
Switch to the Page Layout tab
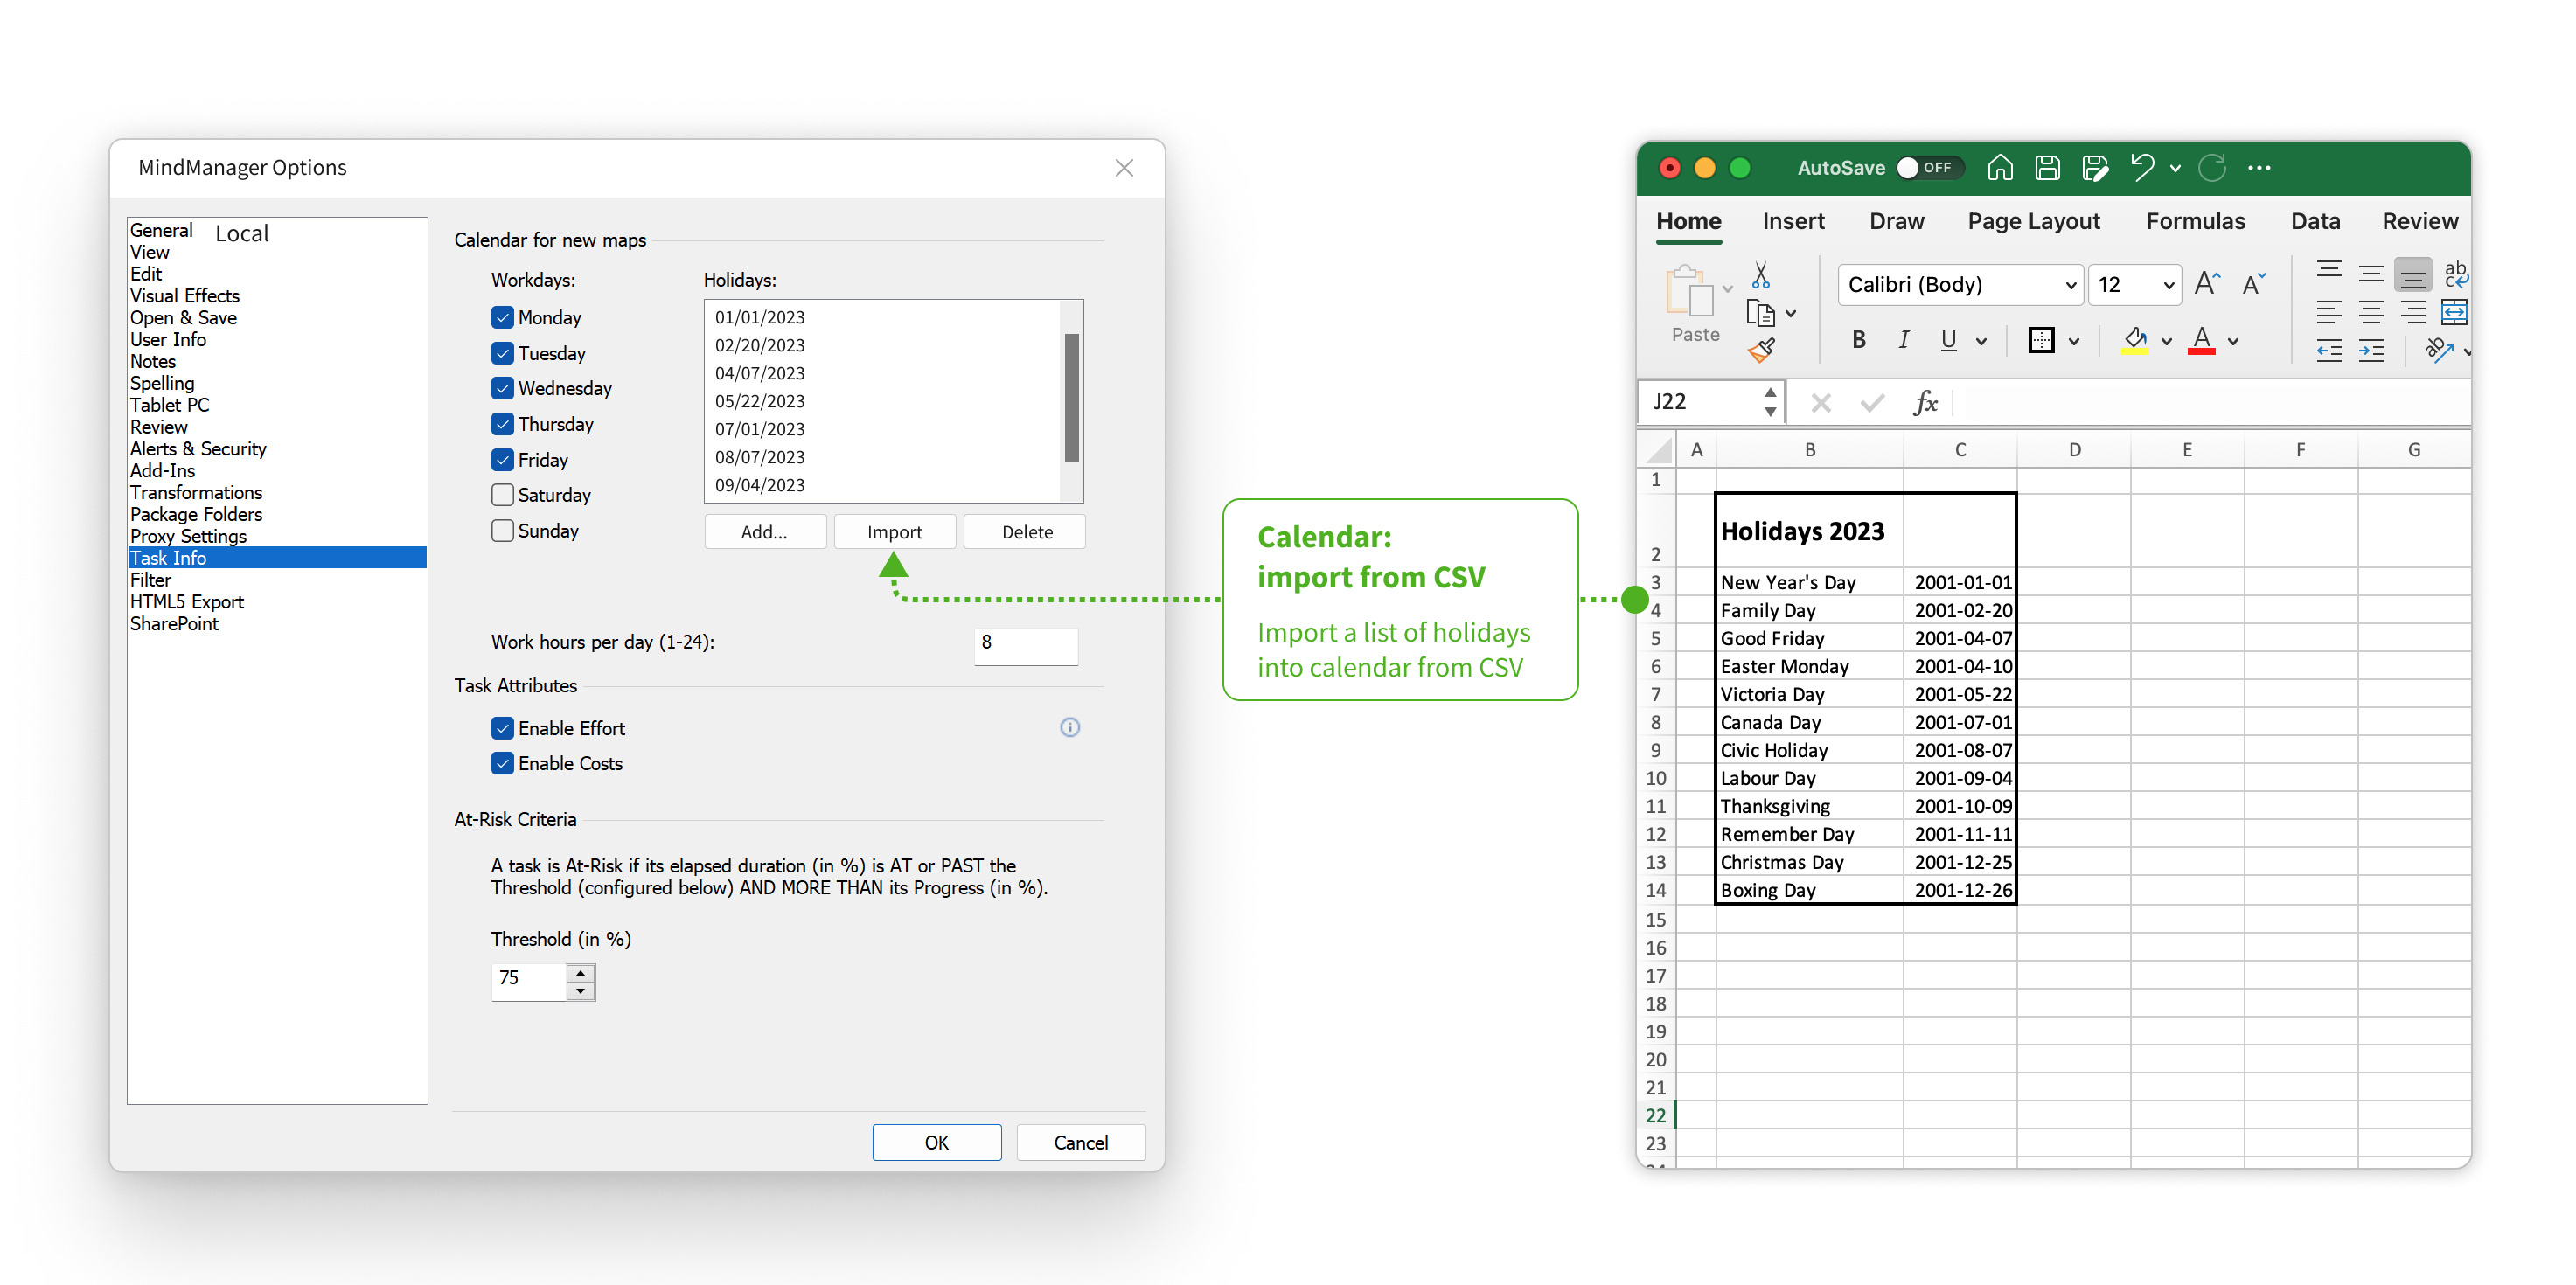2033,222
